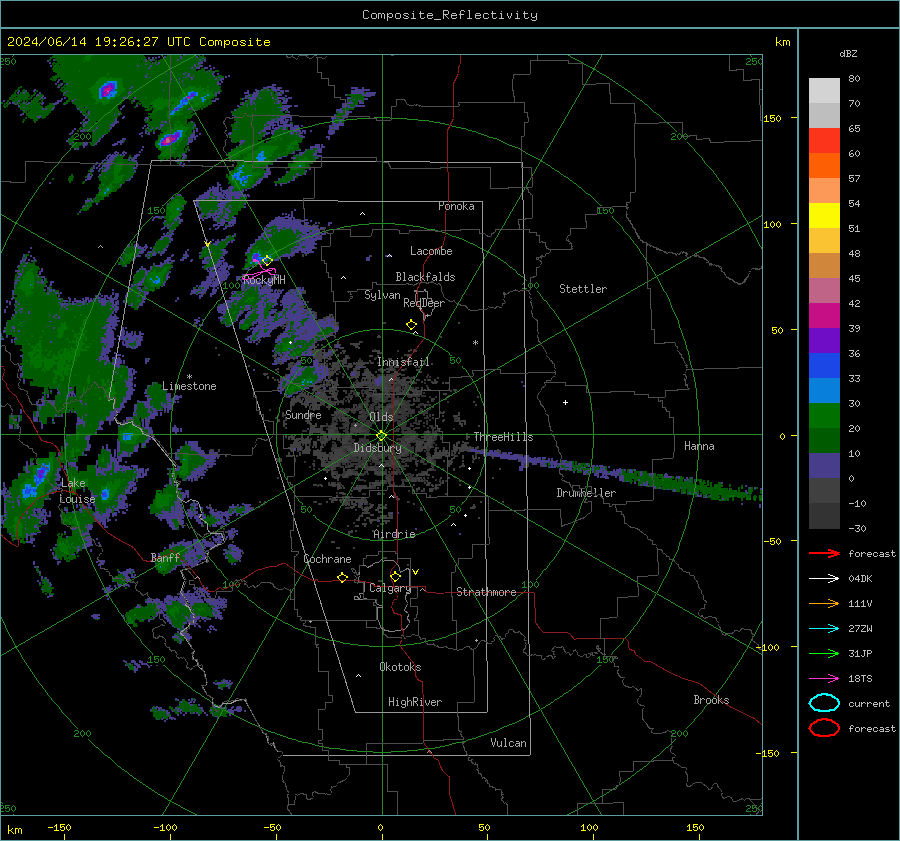Click the yellow diamond marker near Cochrane
Image resolution: width=900 pixels, height=841 pixels.
[342, 578]
